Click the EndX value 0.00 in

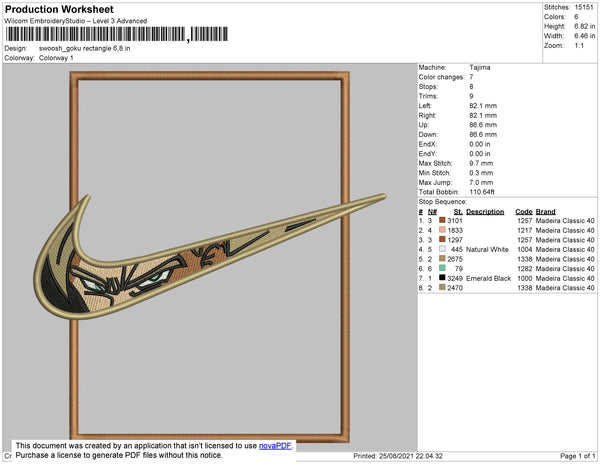(480, 144)
